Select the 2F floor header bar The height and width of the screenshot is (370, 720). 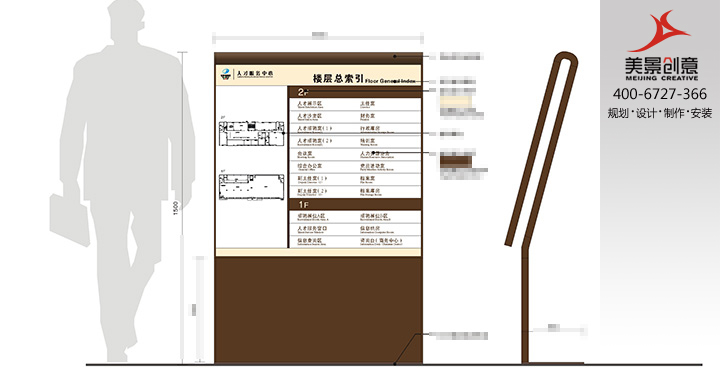click(x=355, y=92)
